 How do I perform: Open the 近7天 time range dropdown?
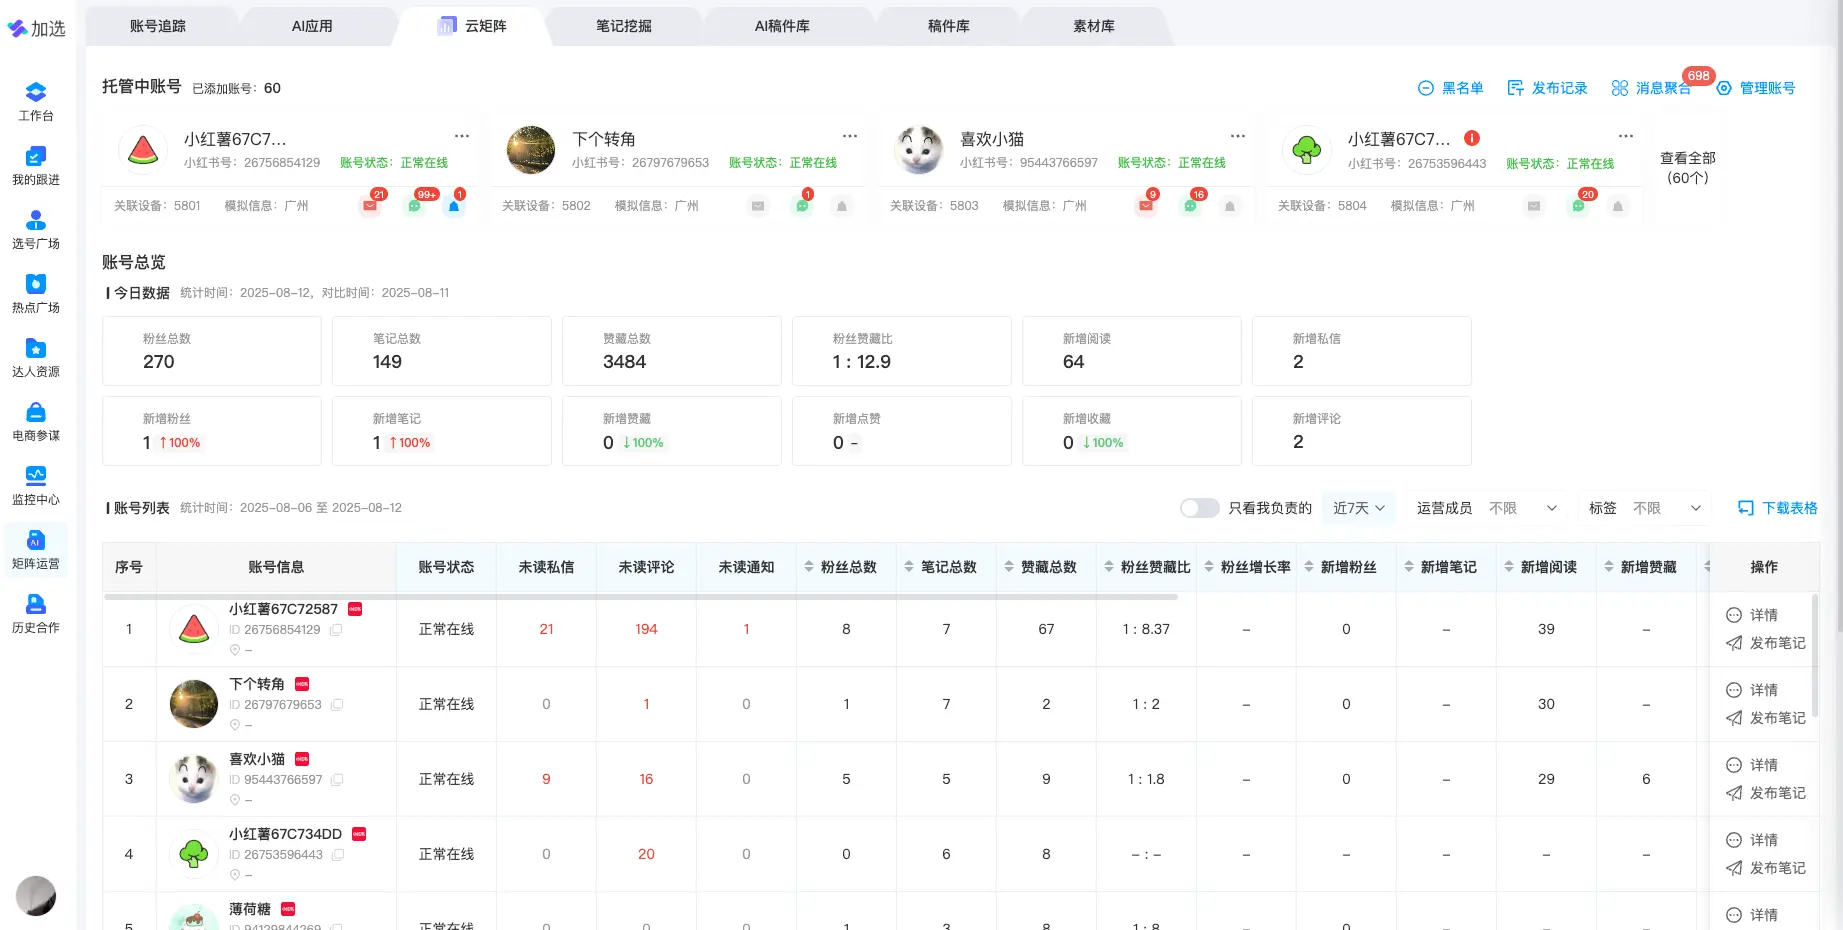click(x=1358, y=508)
